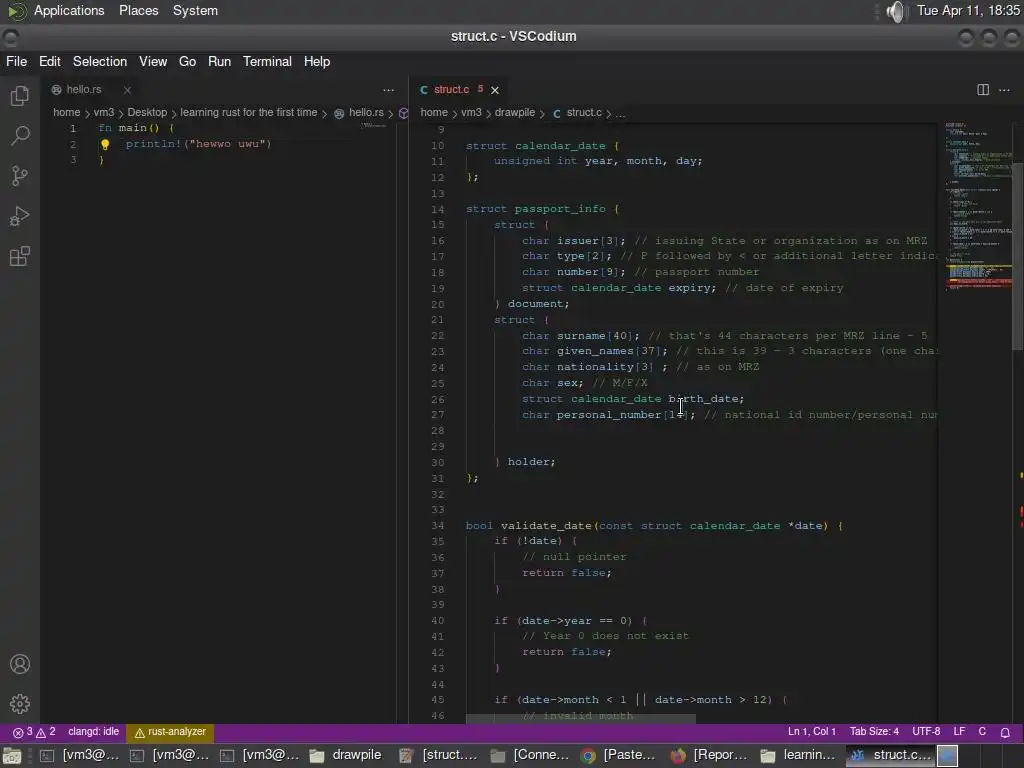Screen dimensions: 1024x768
Task: Open the Places menu in top panel
Action: [138, 11]
